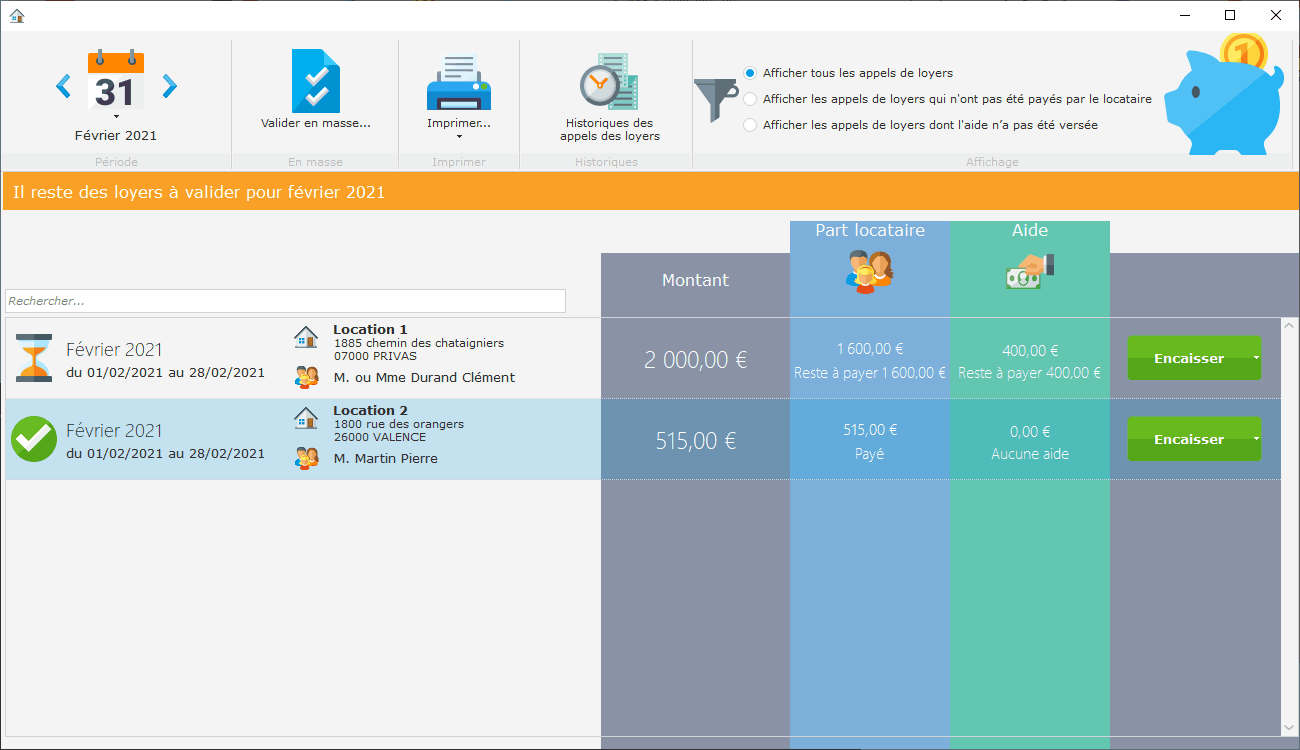Click the printer icon
This screenshot has height=750, width=1300.
click(x=459, y=83)
